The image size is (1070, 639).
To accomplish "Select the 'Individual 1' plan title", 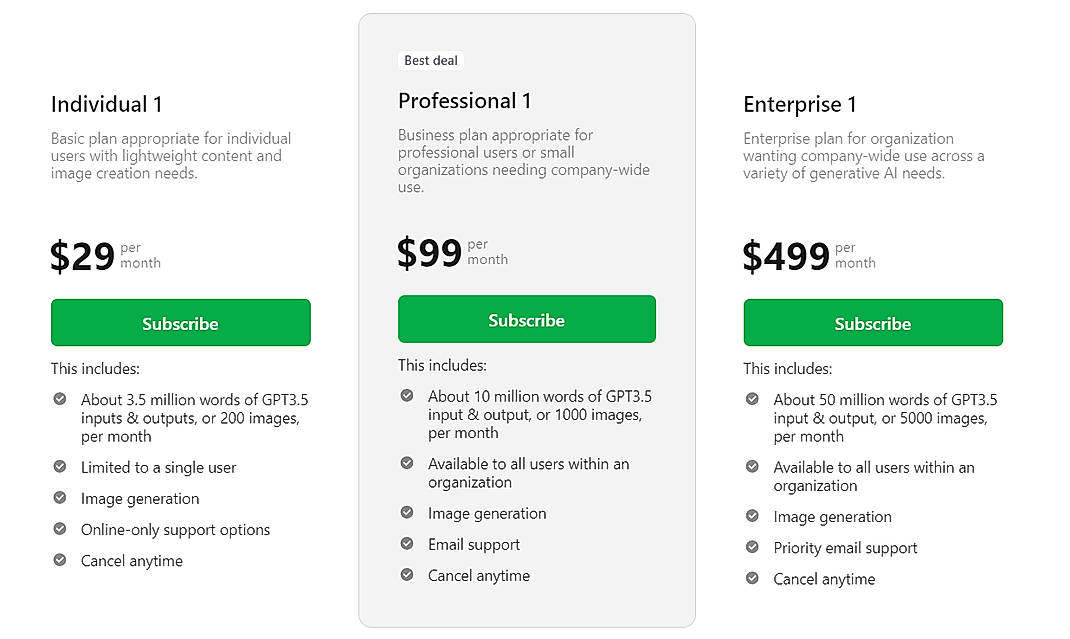I will coord(105,104).
